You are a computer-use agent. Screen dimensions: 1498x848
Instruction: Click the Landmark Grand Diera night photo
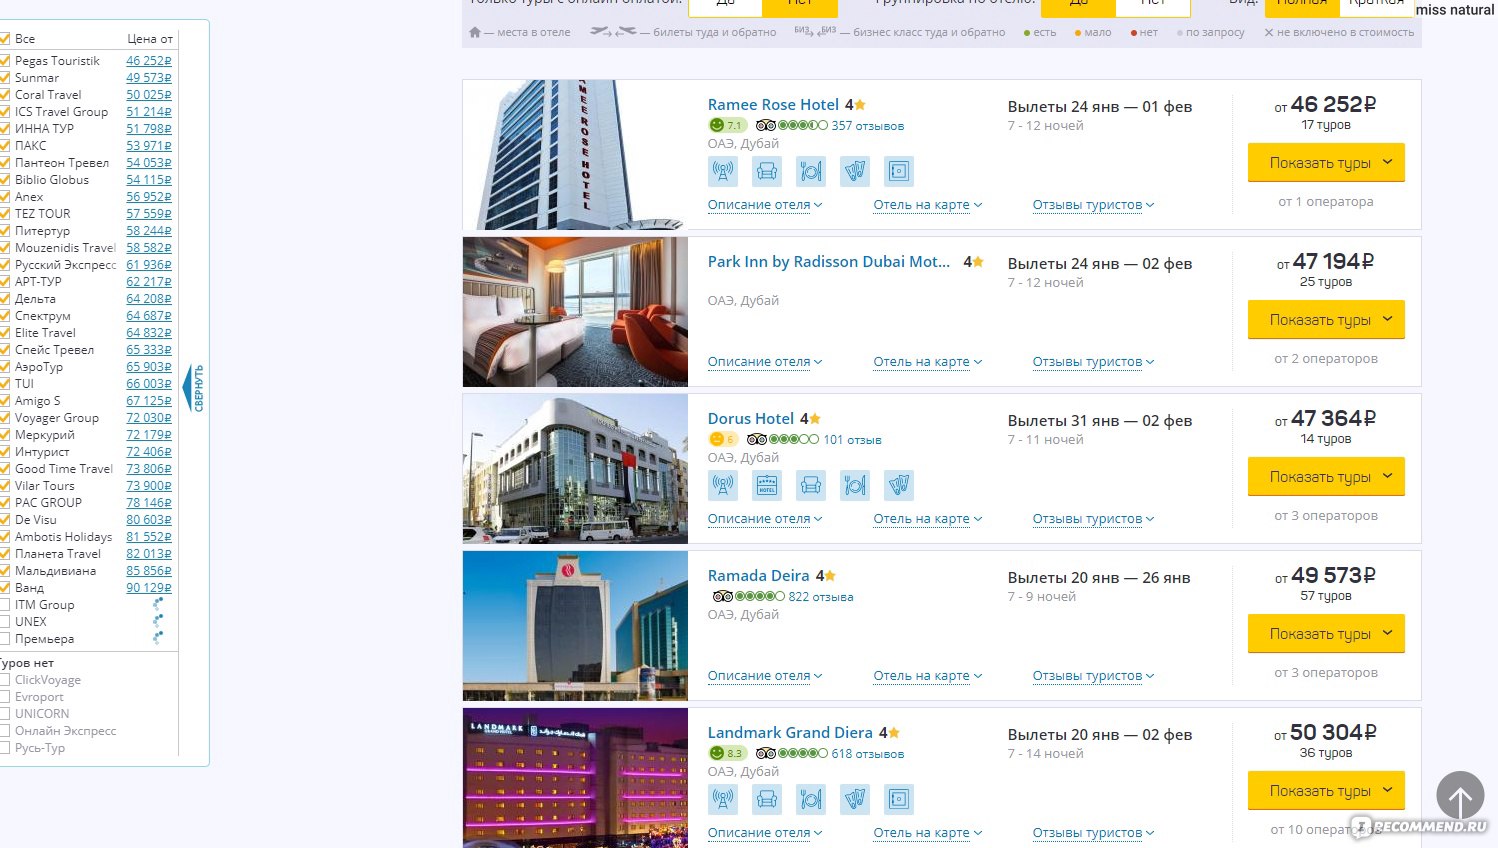tap(575, 778)
